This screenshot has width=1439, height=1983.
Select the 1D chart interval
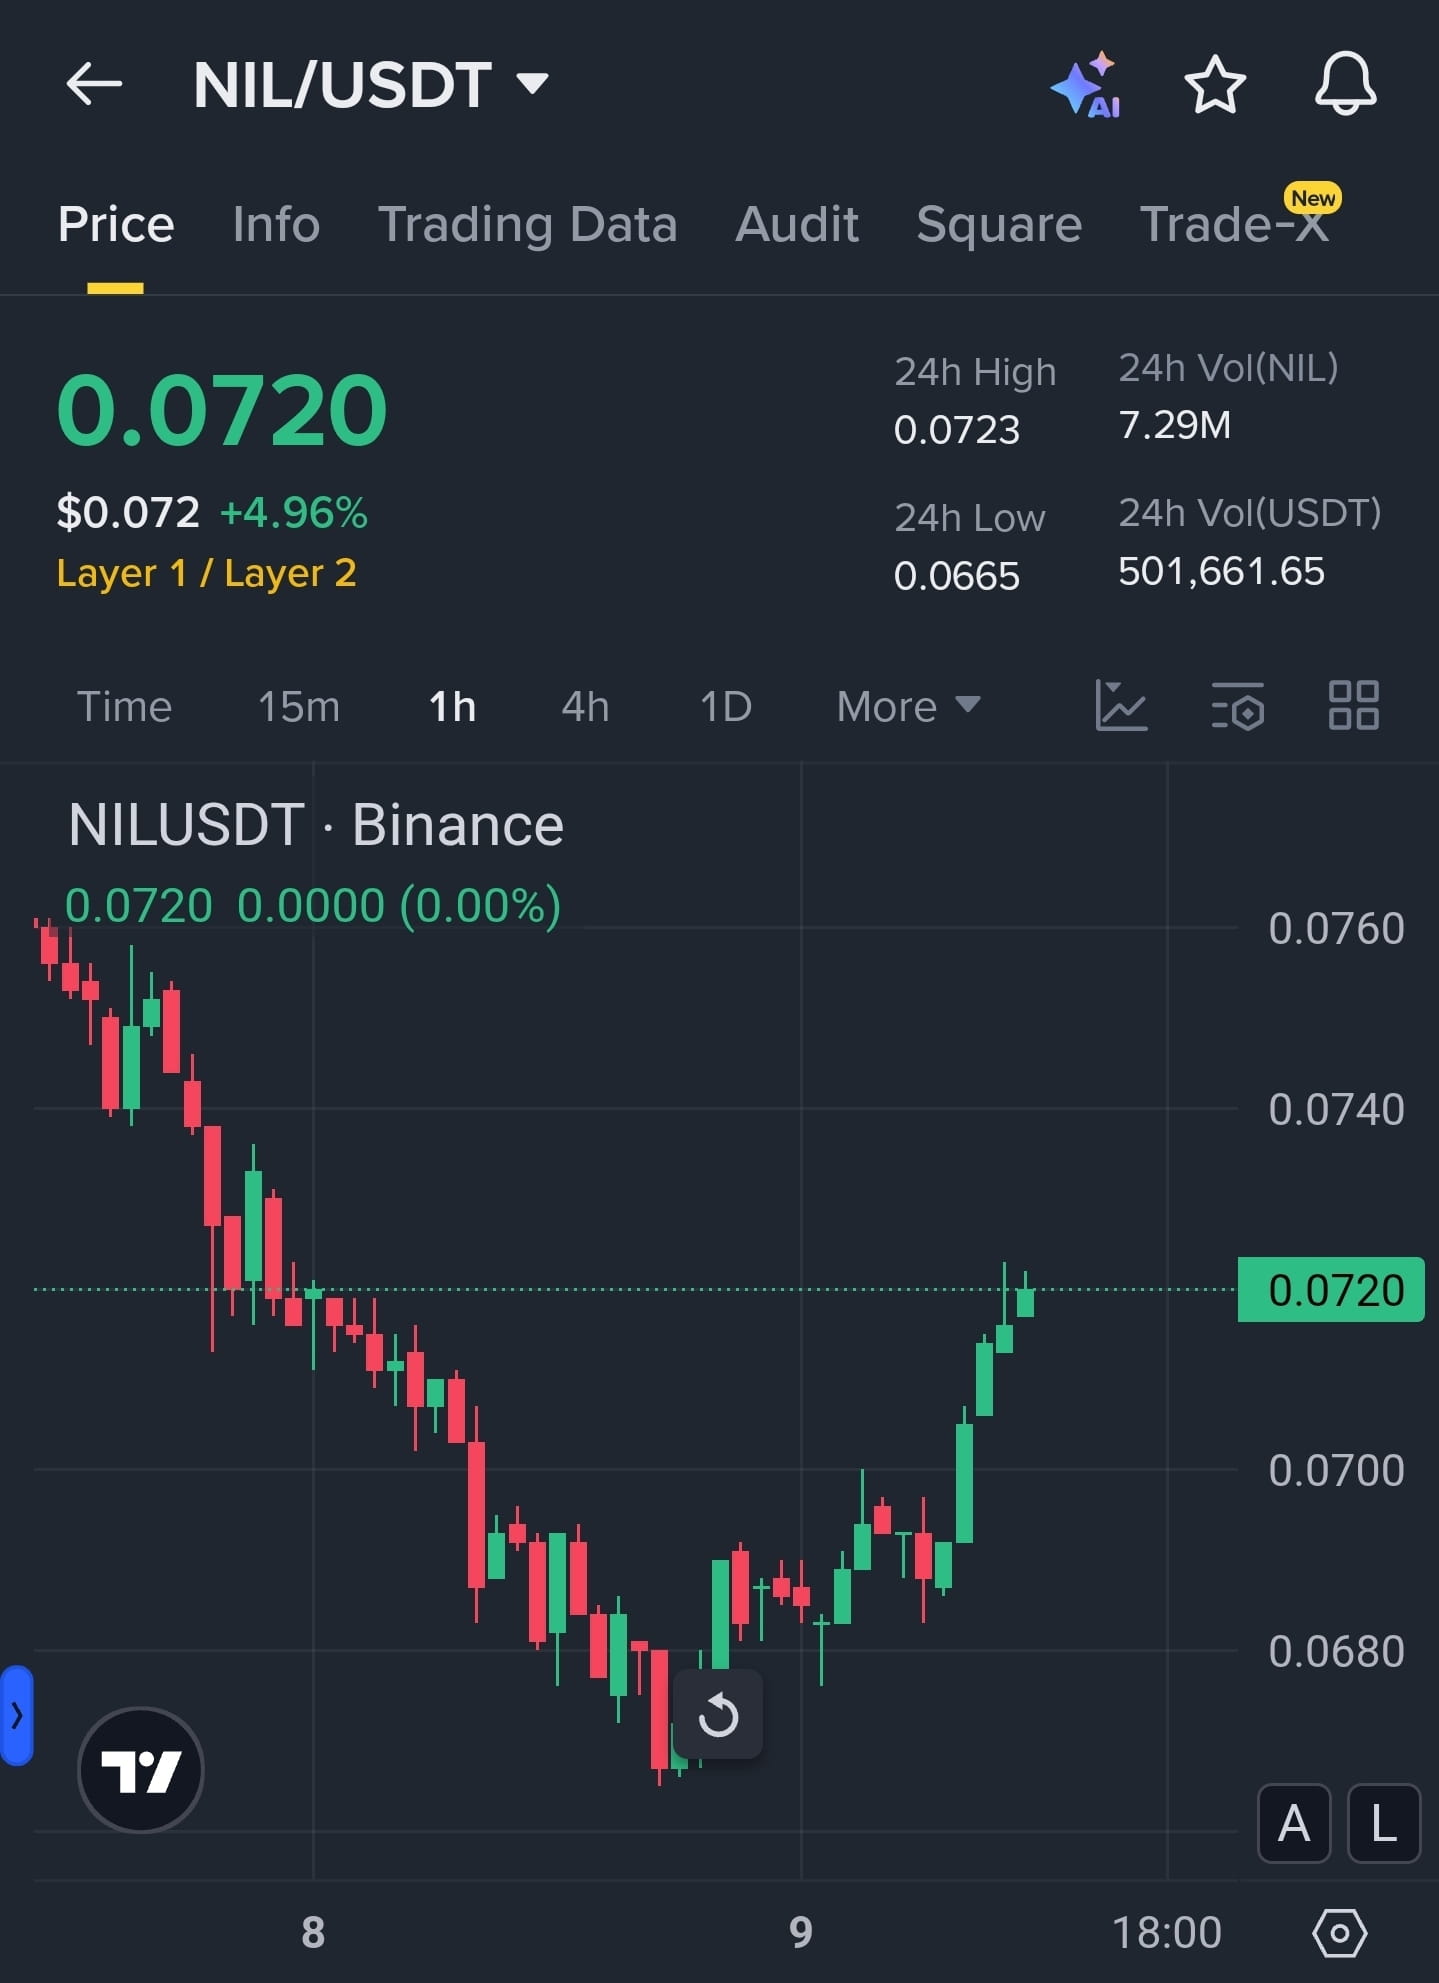pyautogui.click(x=726, y=707)
